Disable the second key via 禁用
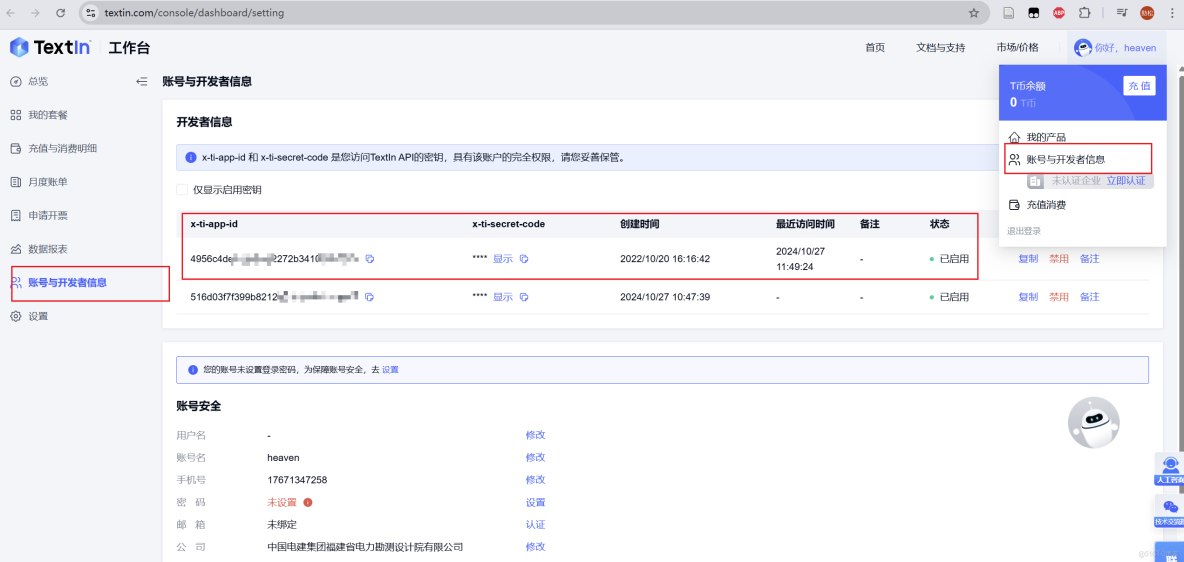 [x=1058, y=297]
